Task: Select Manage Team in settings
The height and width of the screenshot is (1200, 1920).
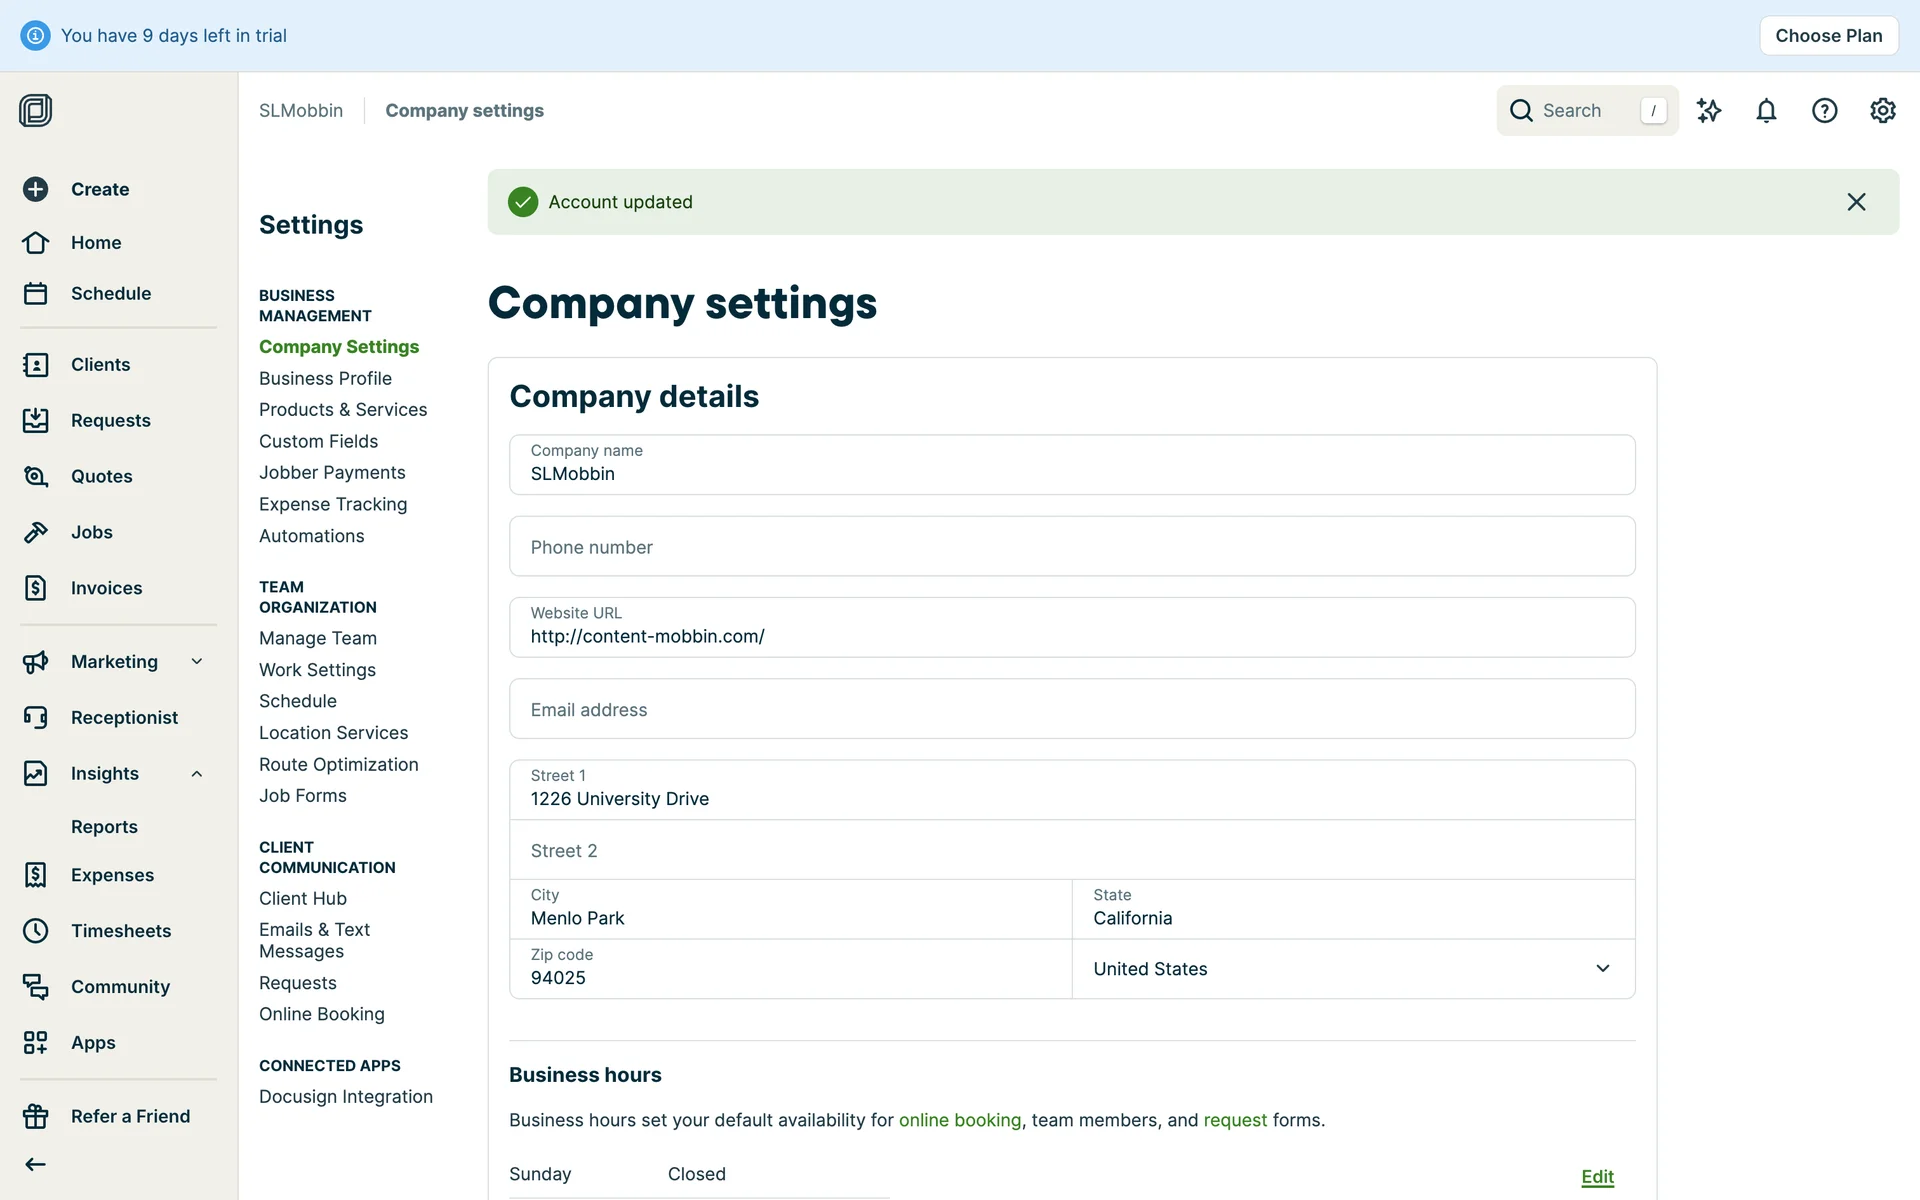Action: click(x=317, y=638)
